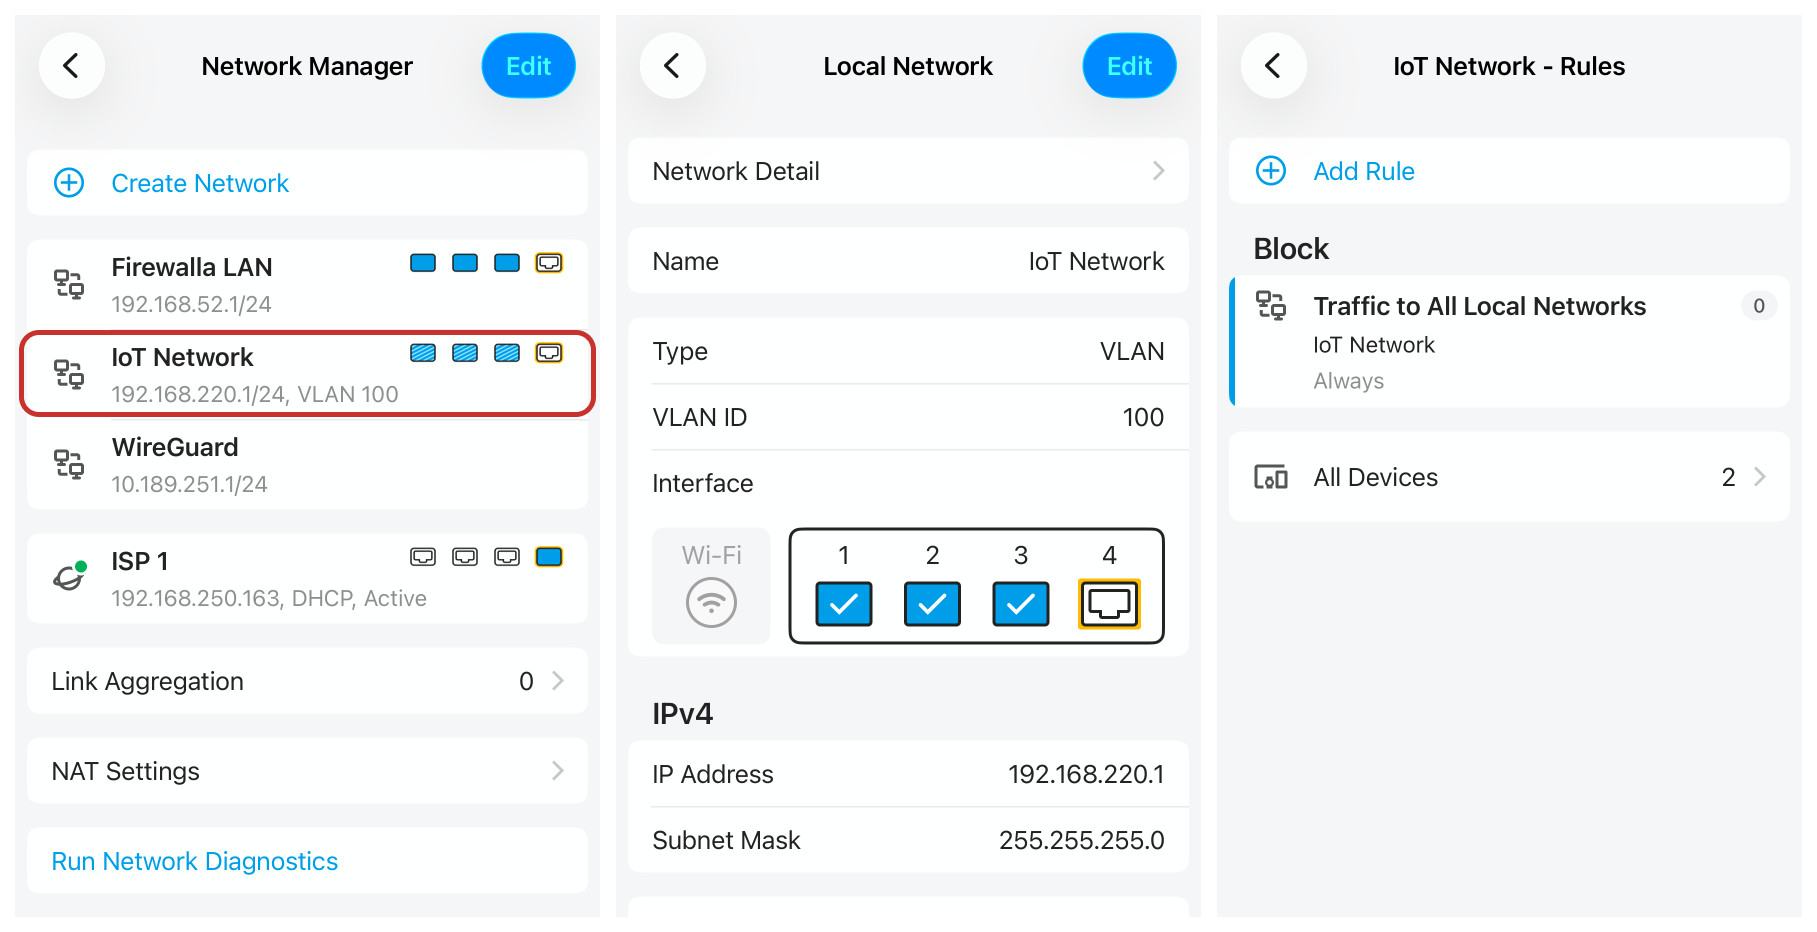Click the ISP 1 planet status icon

69,577
